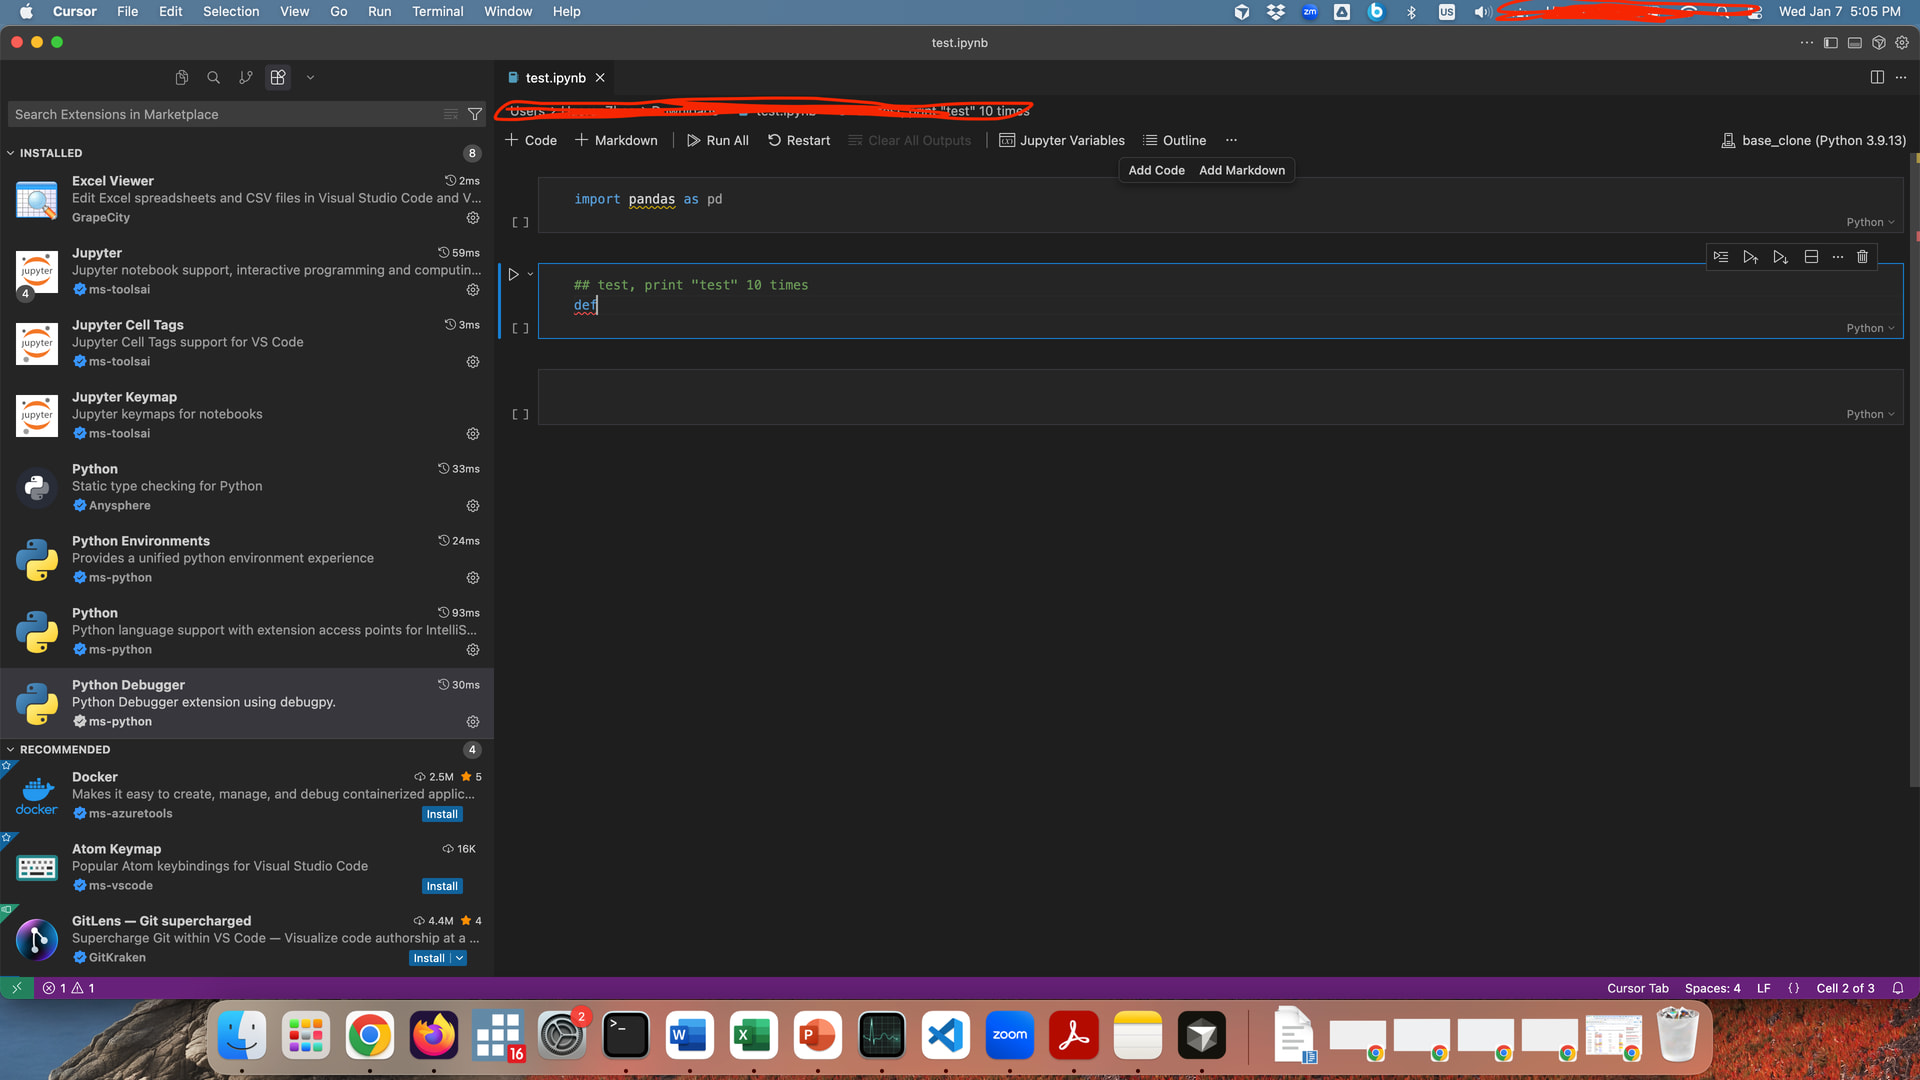The height and width of the screenshot is (1080, 1920).
Task: Run the current cell with play icon
Action: [513, 274]
